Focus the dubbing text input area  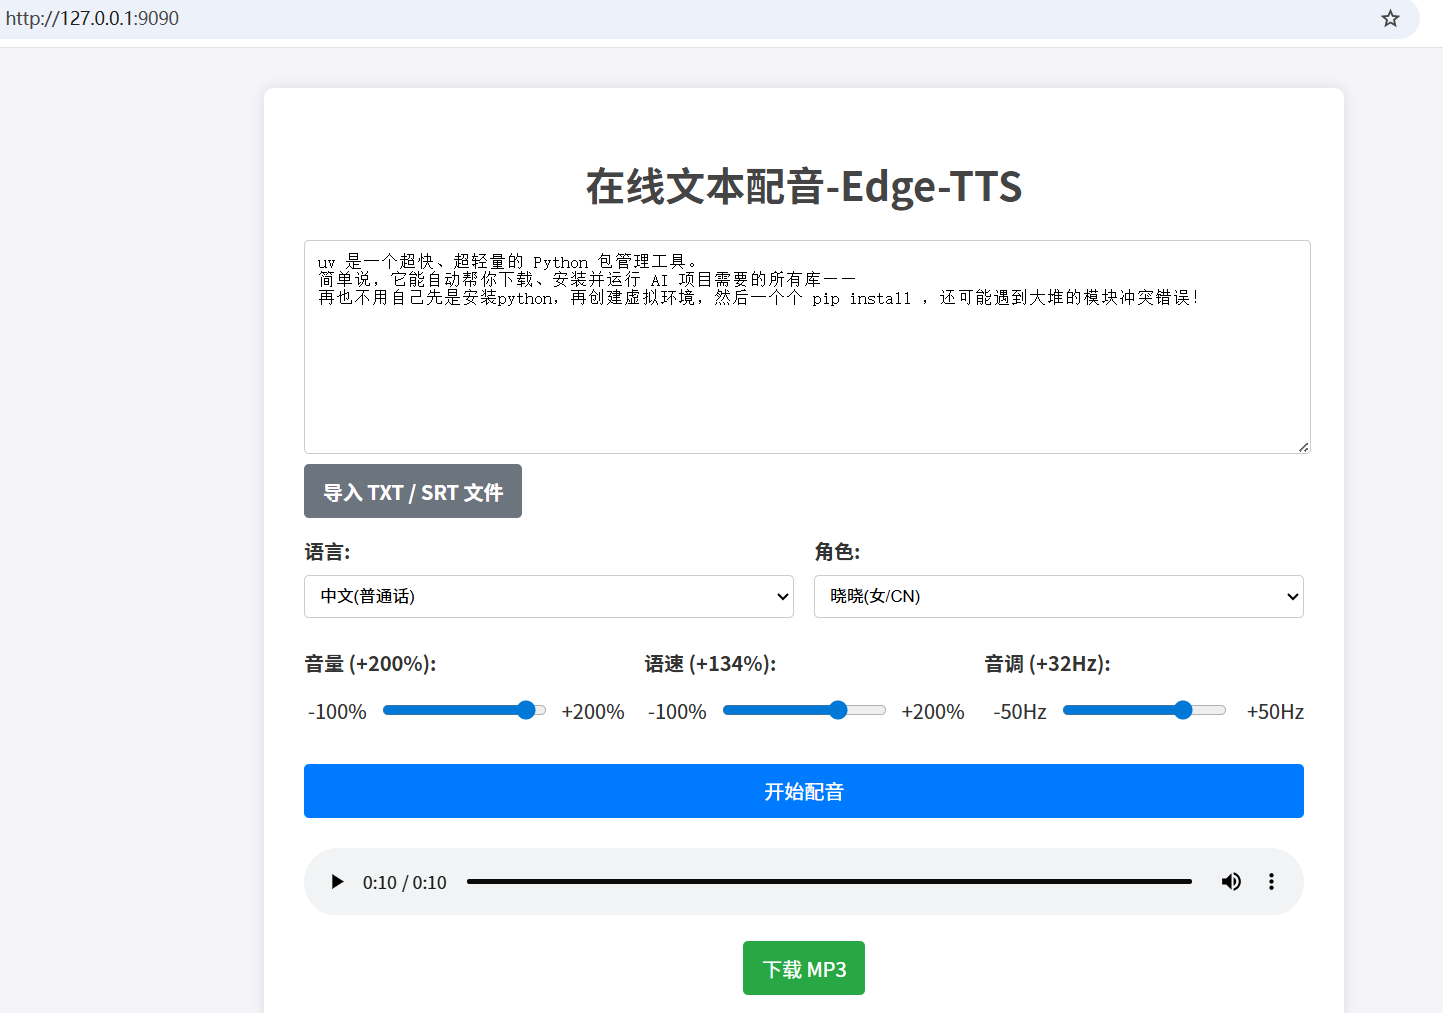click(806, 370)
